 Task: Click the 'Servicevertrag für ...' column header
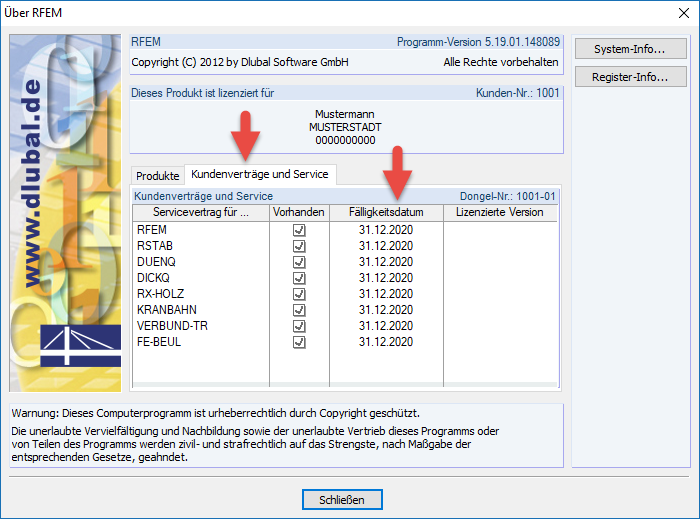tap(201, 212)
